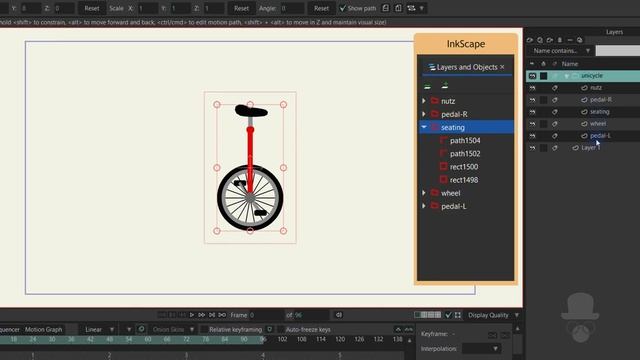640x360 pixels.
Task: Select Layer 1 in Moho Layers panel
Action: pyautogui.click(x=591, y=148)
